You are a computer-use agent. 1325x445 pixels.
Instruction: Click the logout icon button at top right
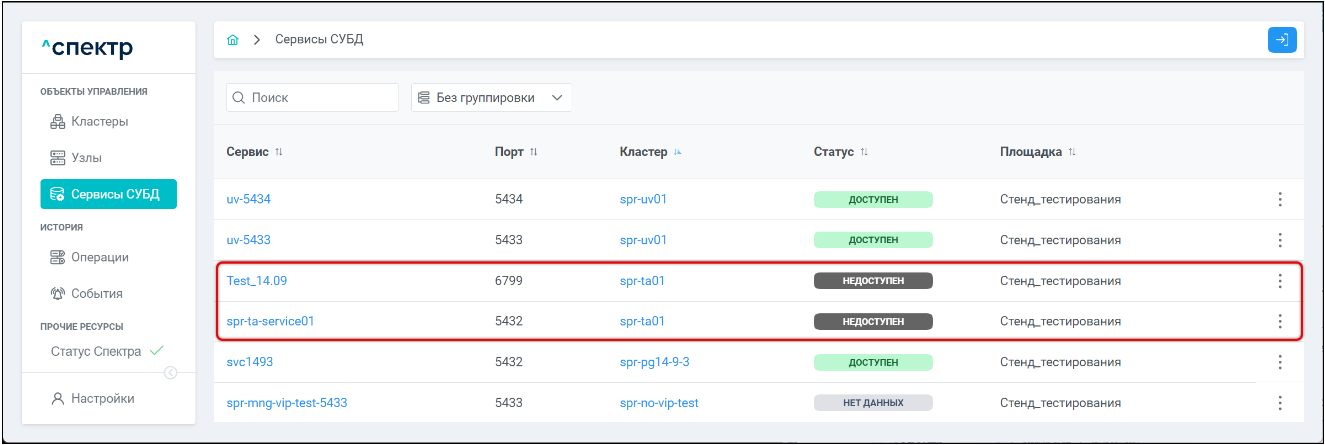(1281, 40)
